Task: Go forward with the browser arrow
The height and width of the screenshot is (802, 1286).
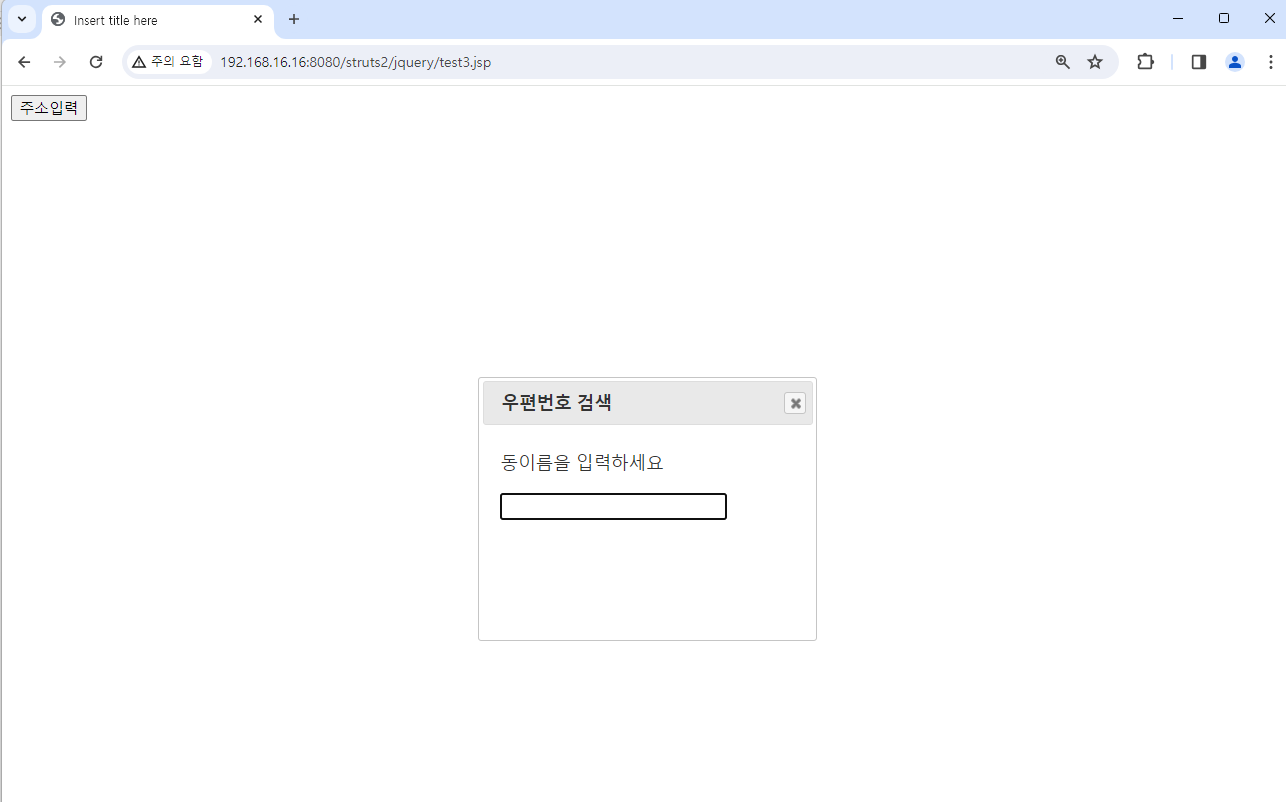Action: point(60,62)
